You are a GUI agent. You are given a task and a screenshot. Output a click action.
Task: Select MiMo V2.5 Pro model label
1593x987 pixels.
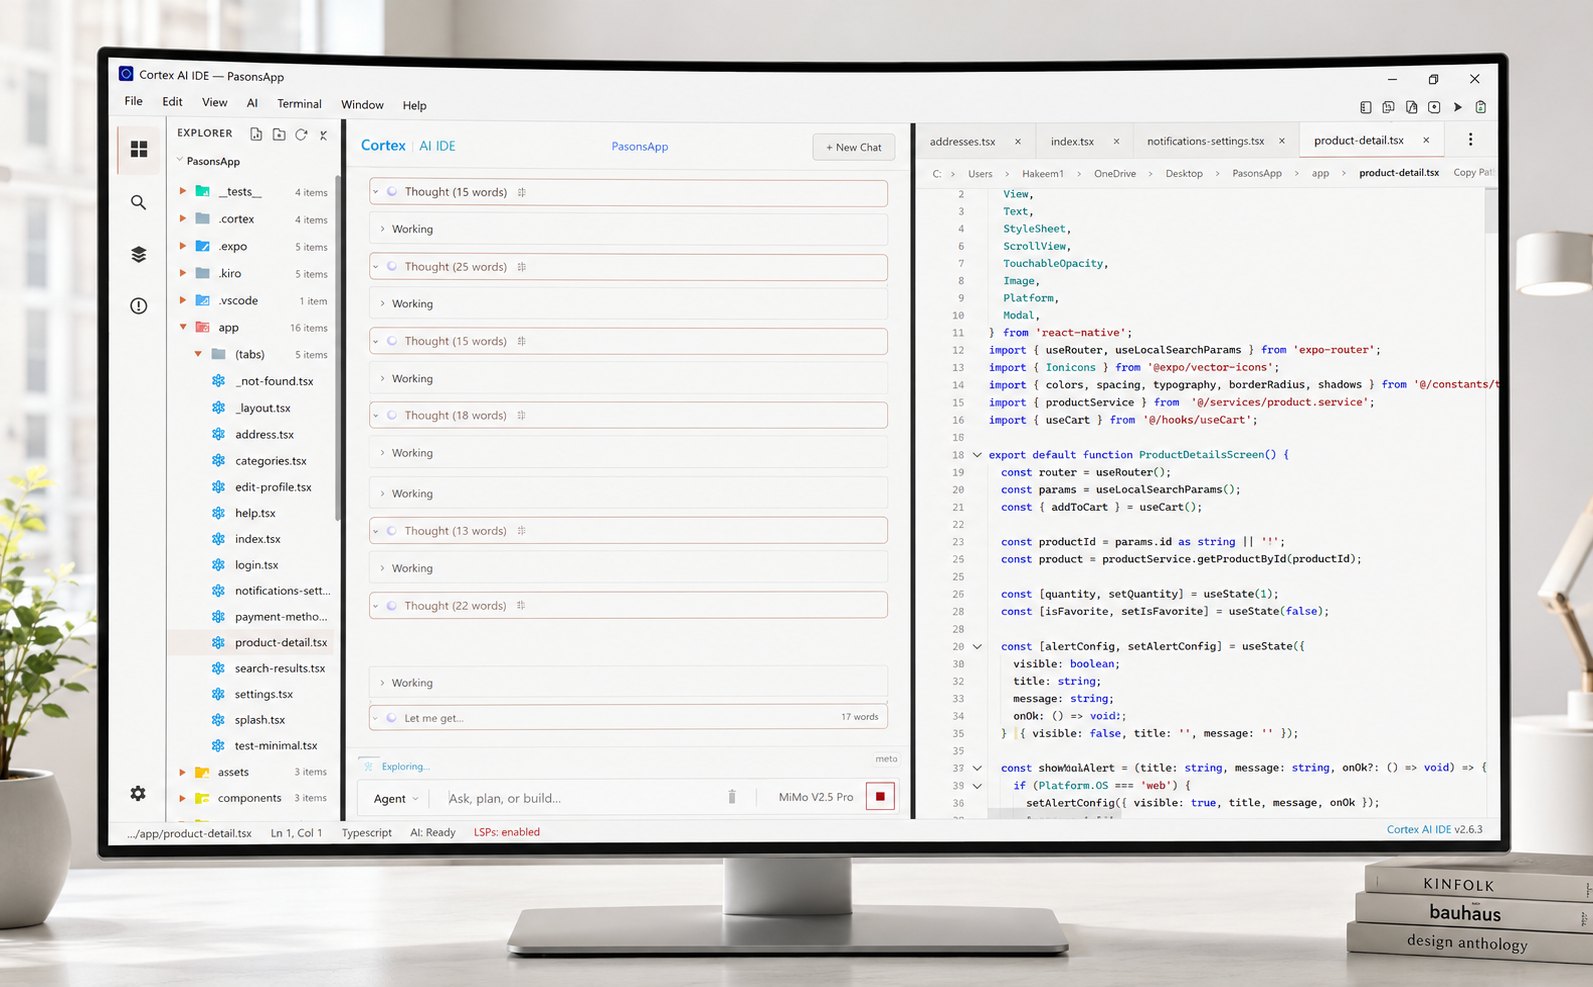click(x=816, y=797)
